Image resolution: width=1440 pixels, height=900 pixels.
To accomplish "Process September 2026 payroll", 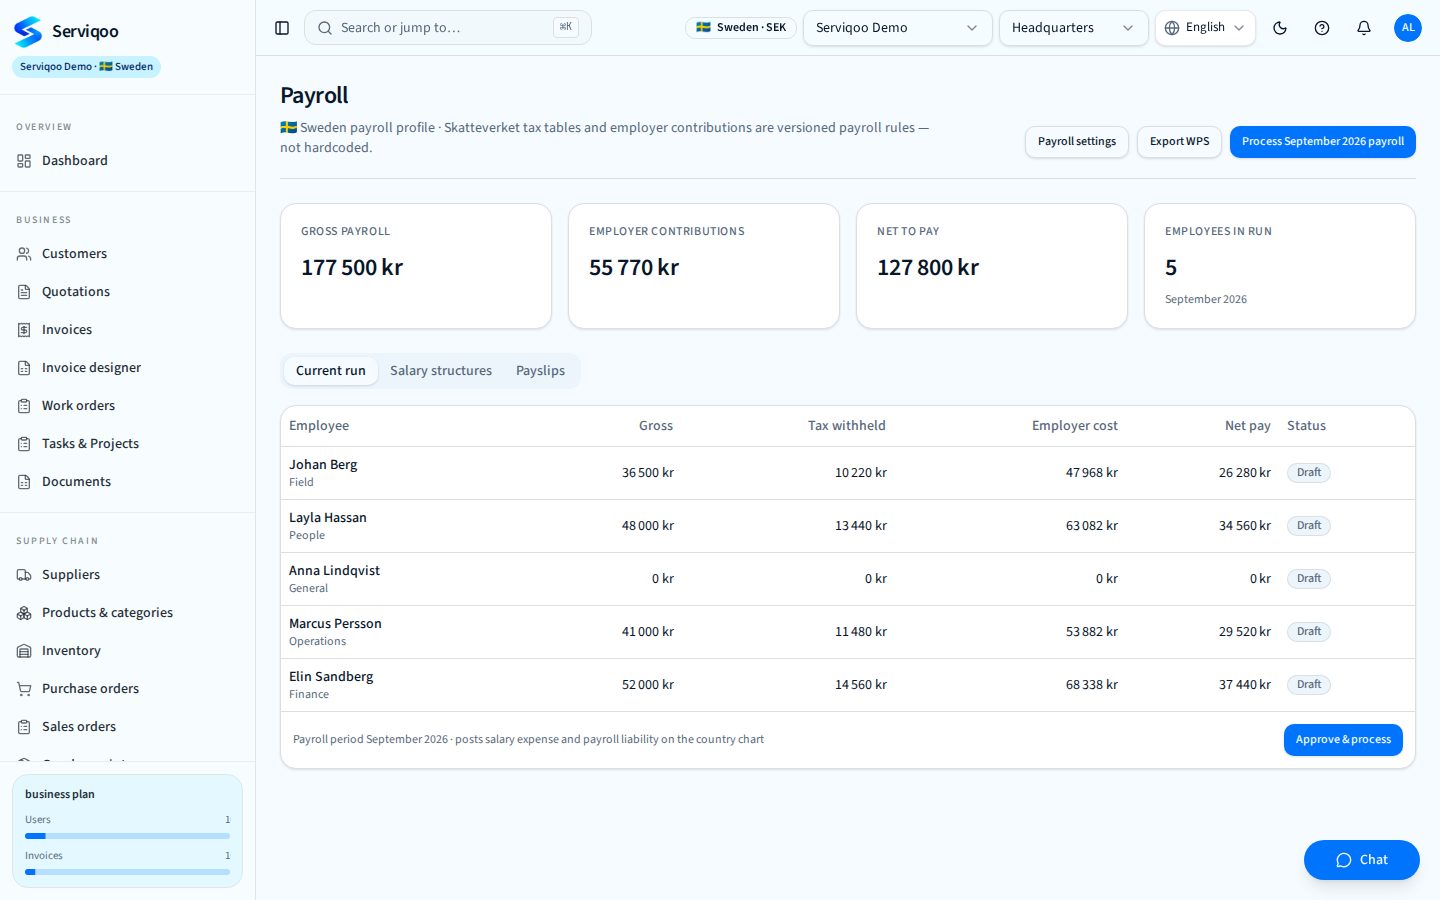I will click(1323, 142).
